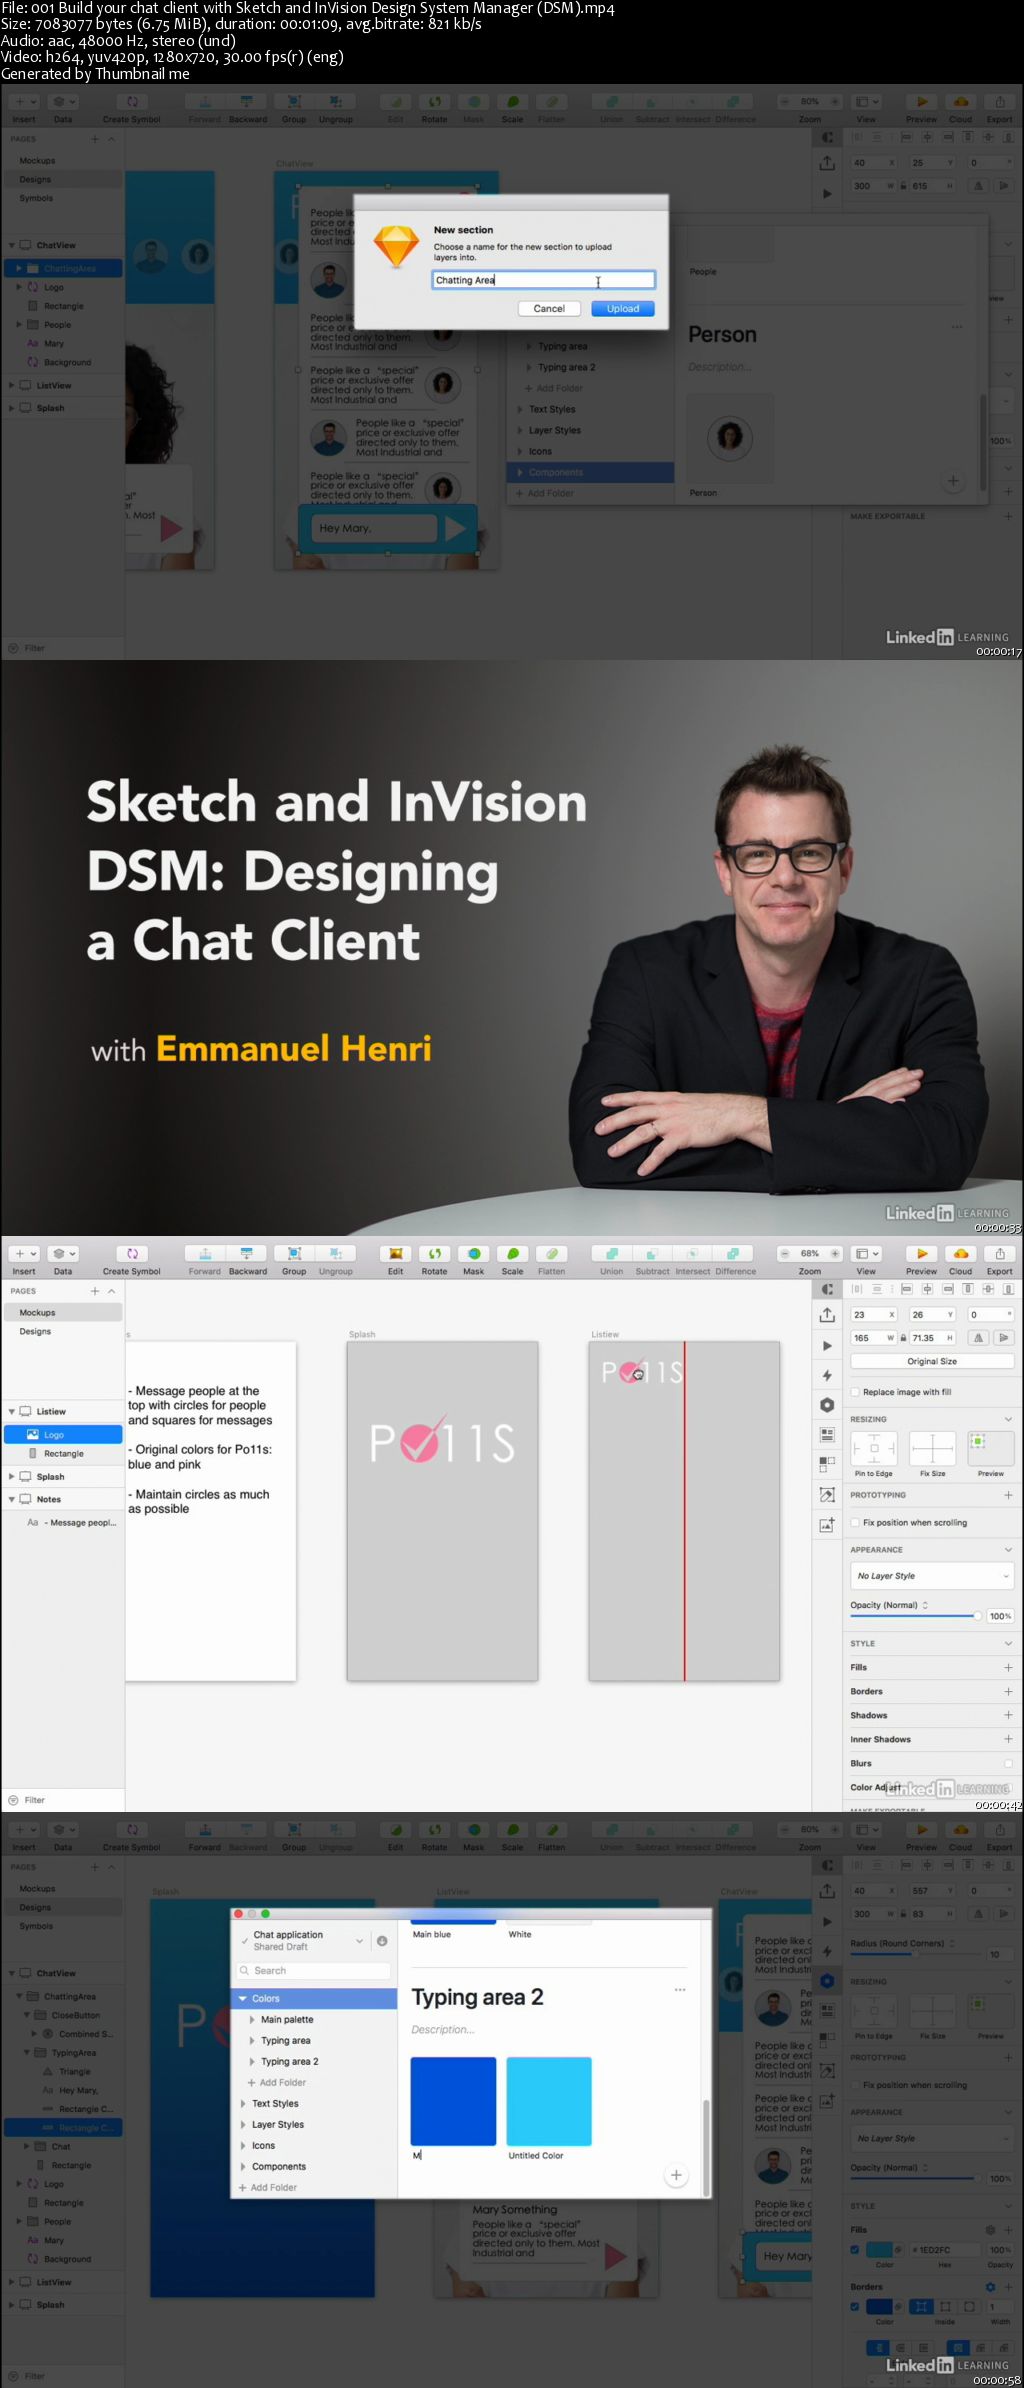Click Export icon in the undimmed Sketch toolbar

(1000, 1253)
